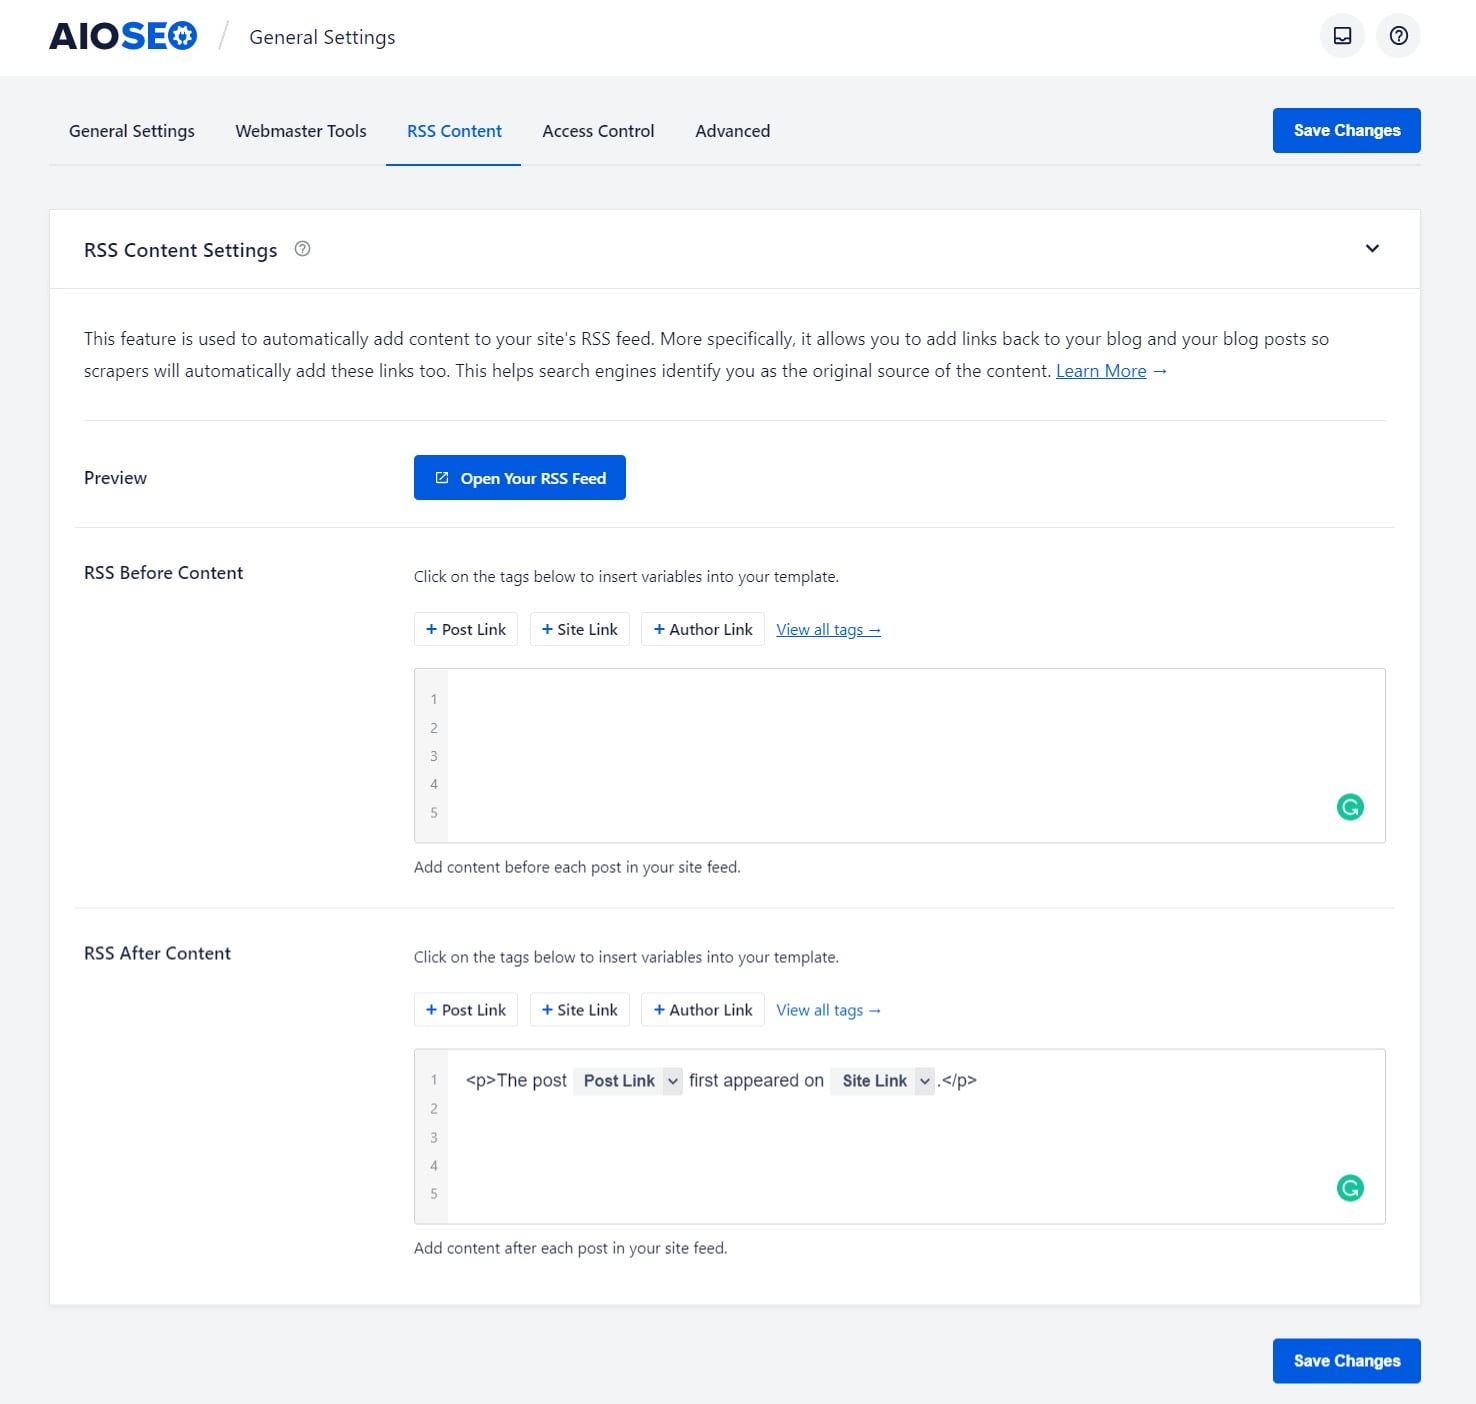Go to the Advanced tab
1476x1404 pixels.
[x=732, y=131]
